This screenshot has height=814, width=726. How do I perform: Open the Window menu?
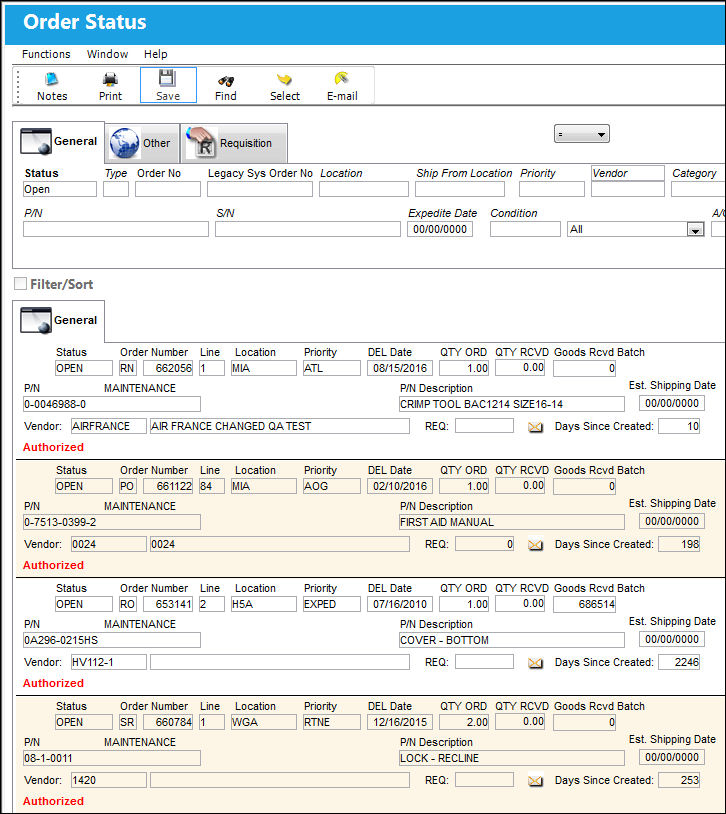coord(107,54)
